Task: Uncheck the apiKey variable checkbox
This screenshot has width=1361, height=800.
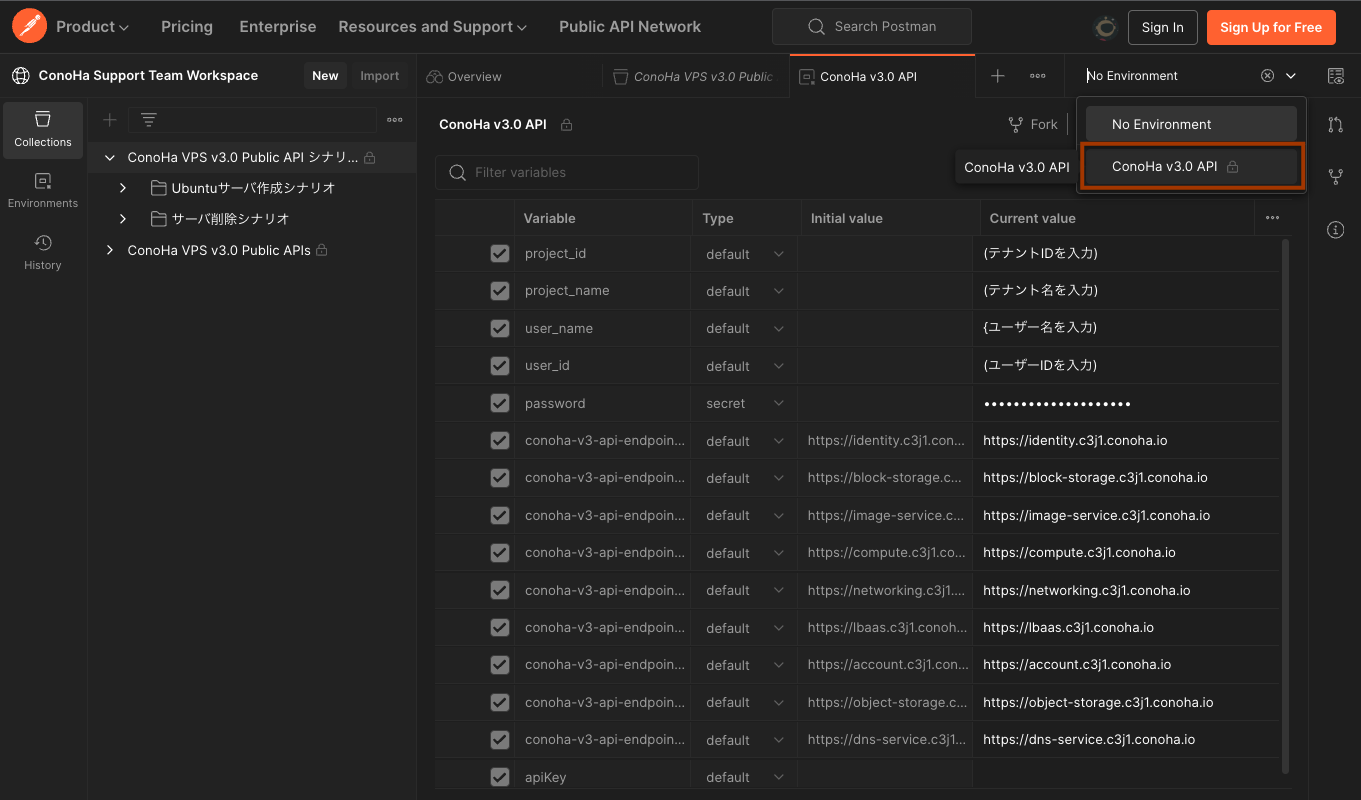Action: tap(500, 777)
